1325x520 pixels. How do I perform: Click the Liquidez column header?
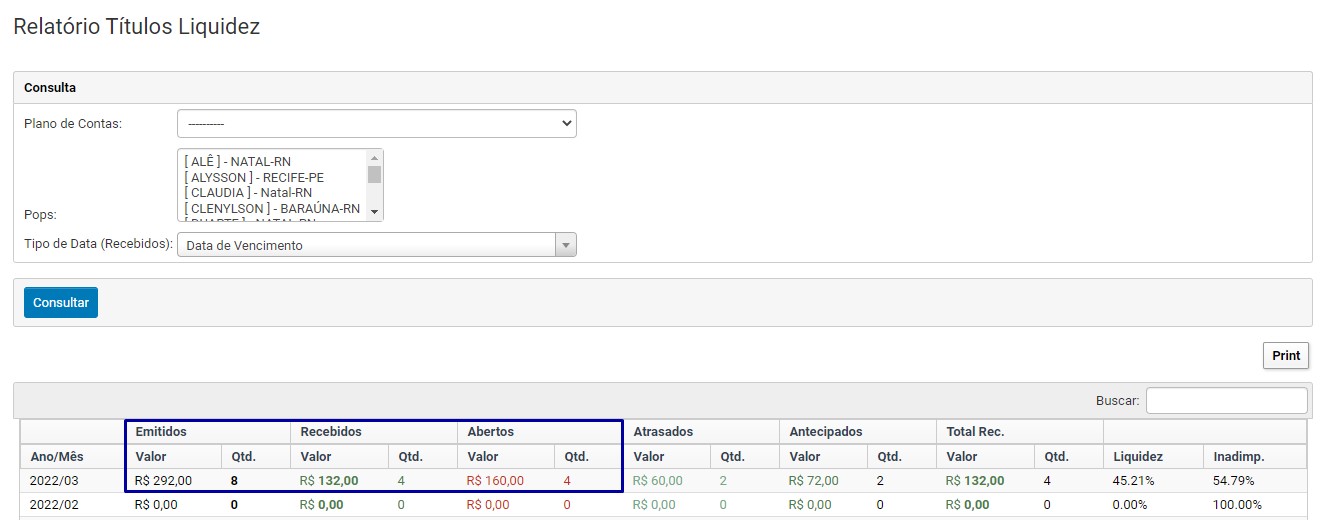[x=1138, y=456]
